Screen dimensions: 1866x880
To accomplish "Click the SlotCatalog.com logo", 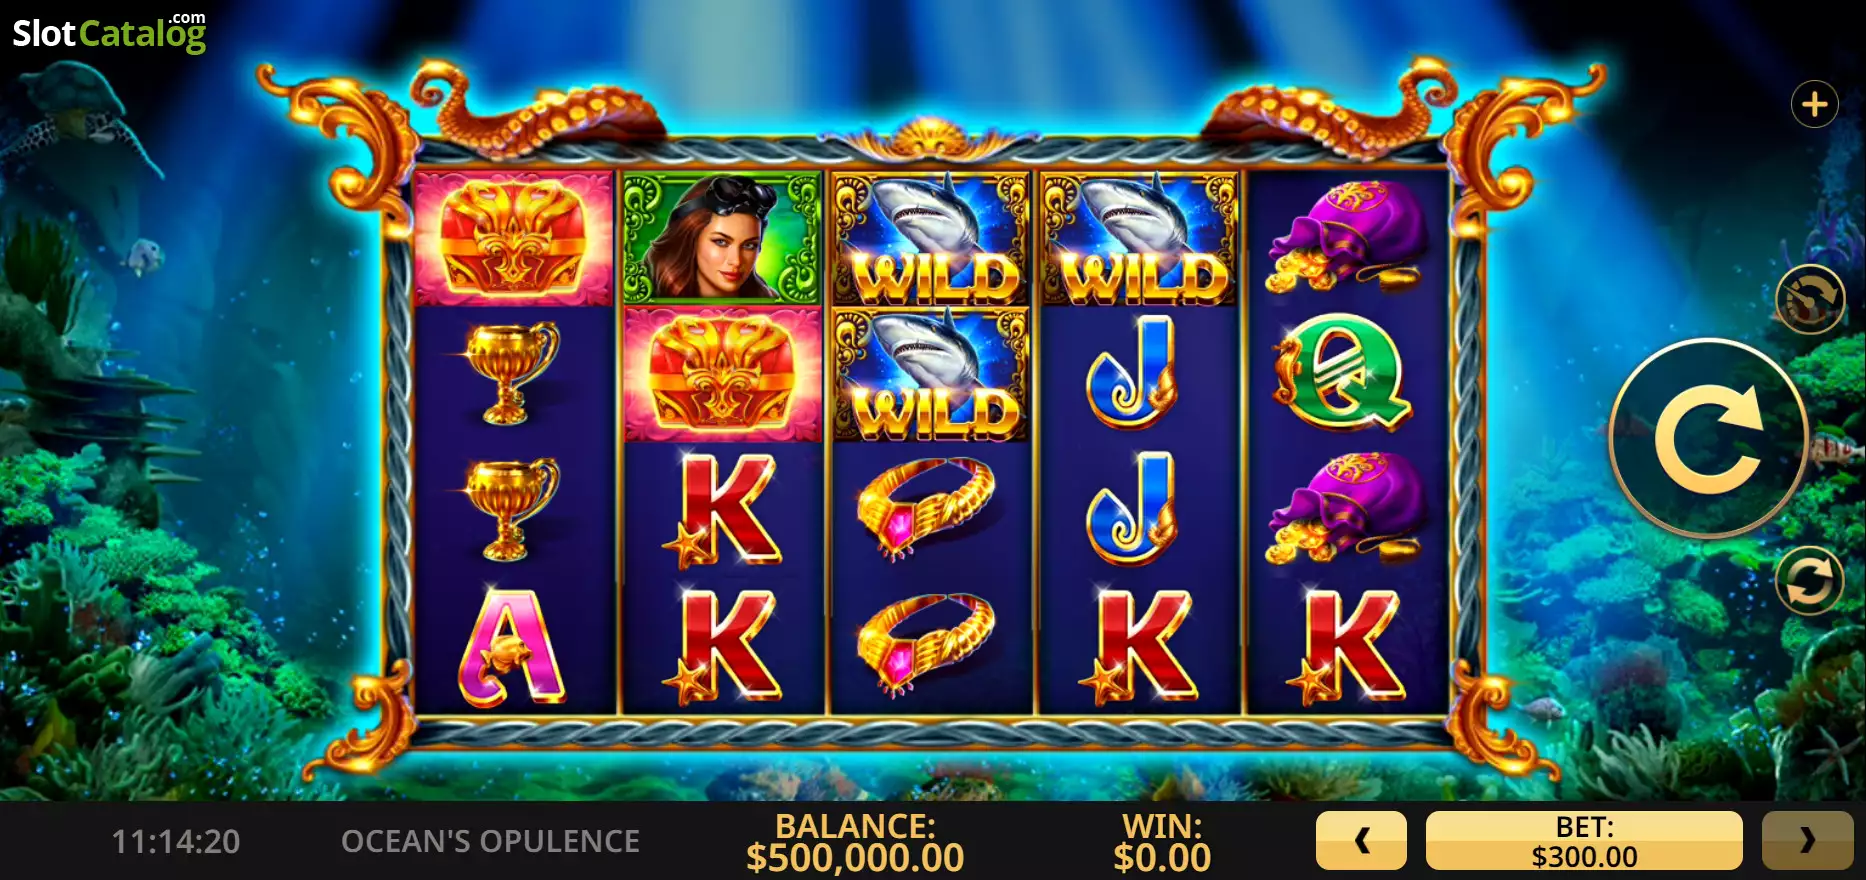I will coord(109,33).
